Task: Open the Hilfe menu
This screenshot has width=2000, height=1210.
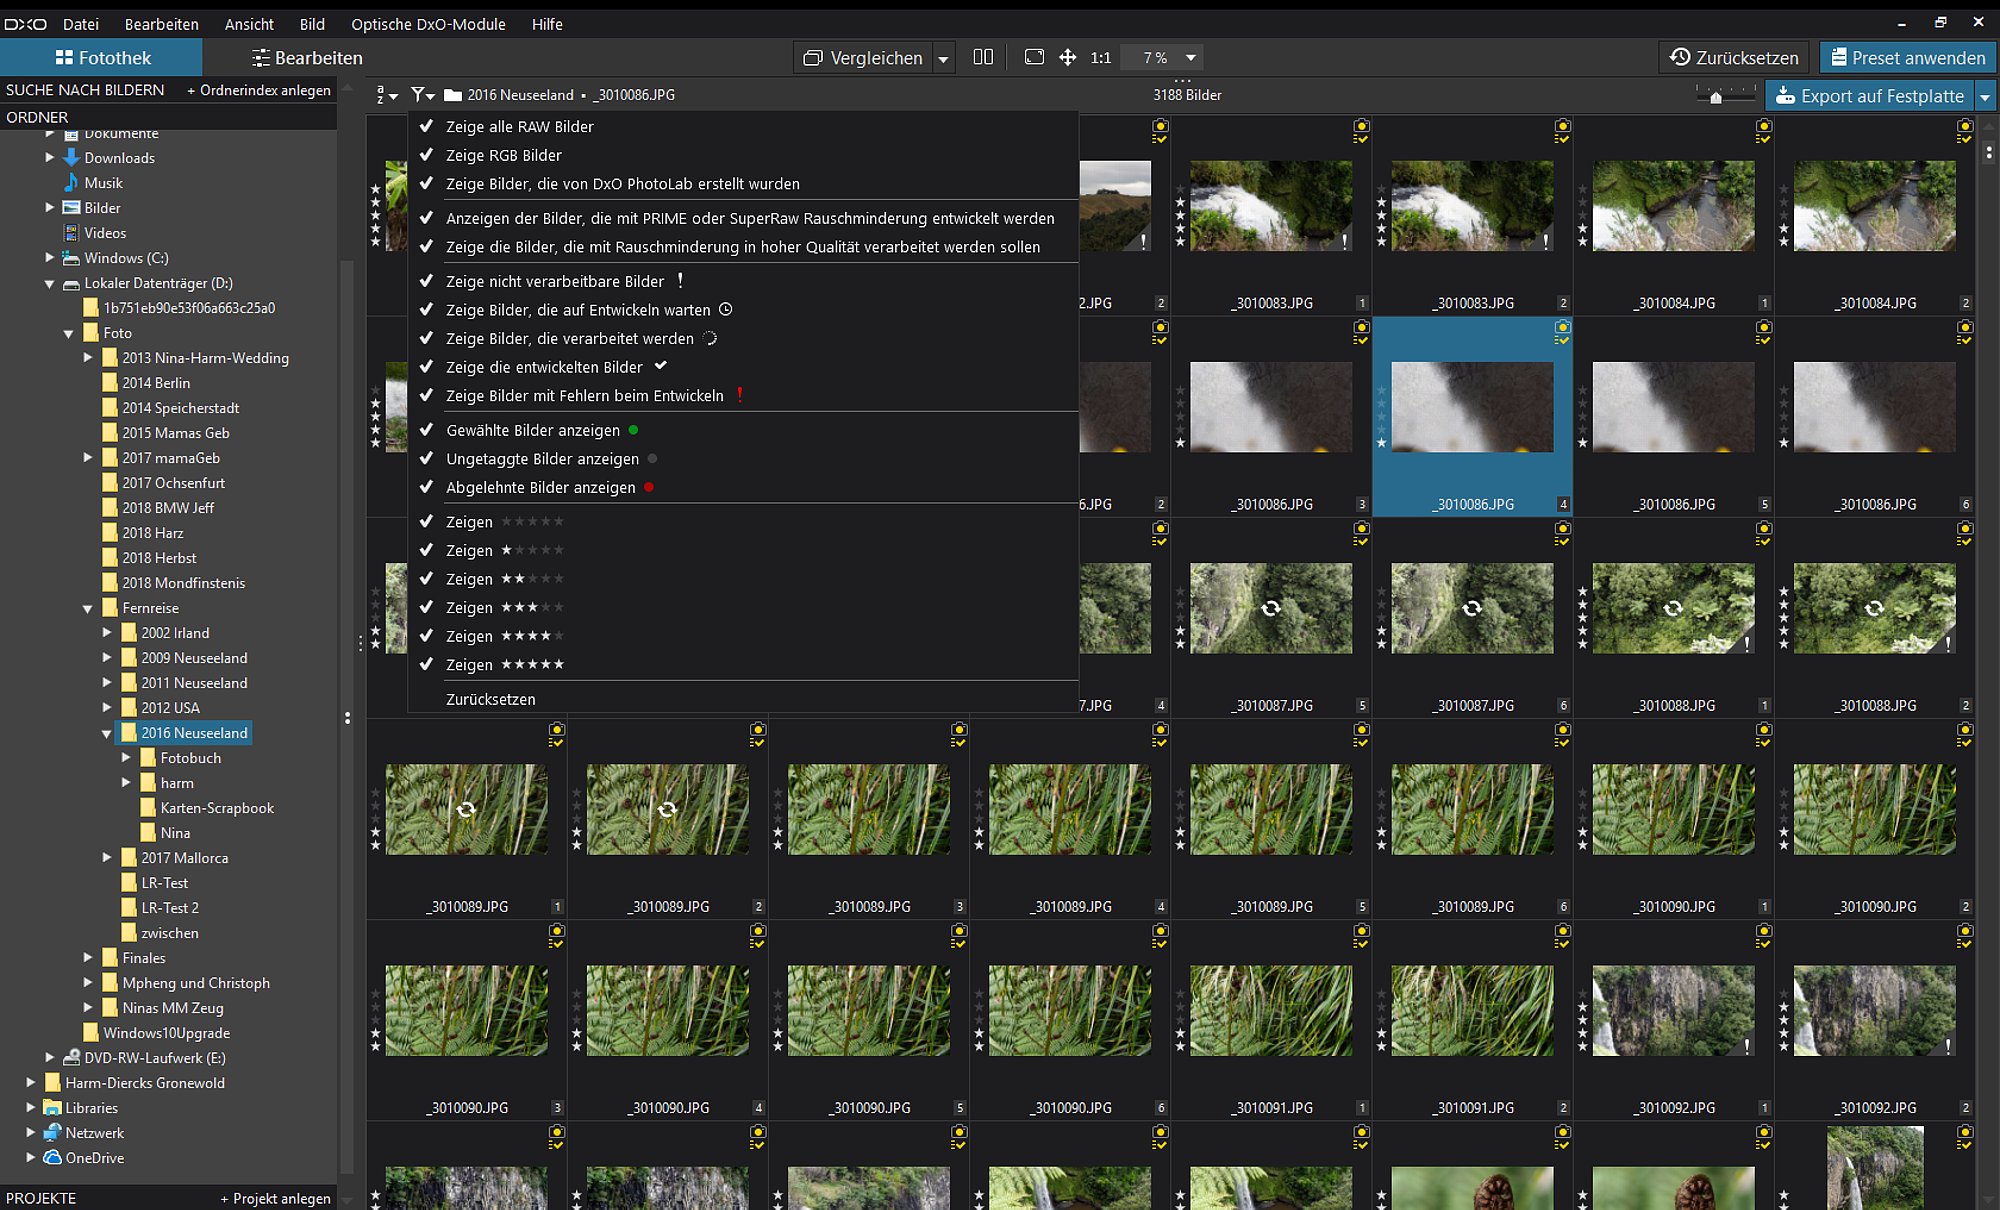Action: pos(547,24)
